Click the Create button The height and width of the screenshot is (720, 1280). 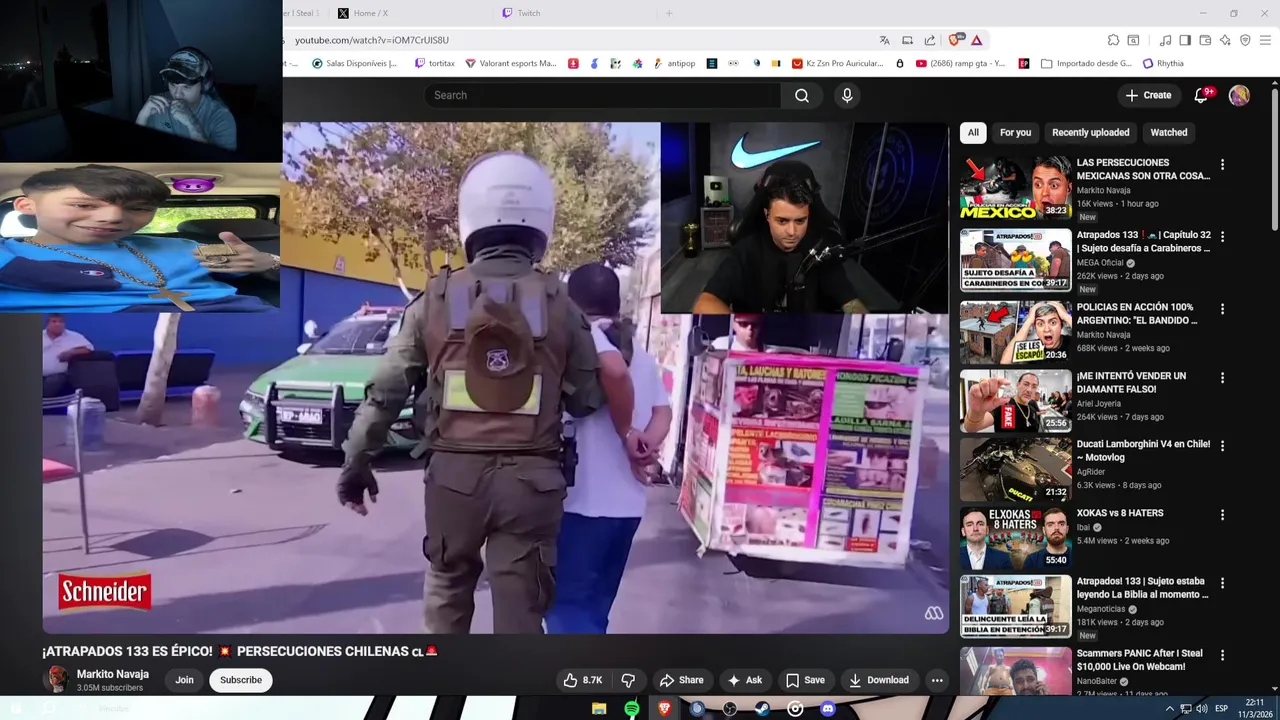click(x=1148, y=95)
